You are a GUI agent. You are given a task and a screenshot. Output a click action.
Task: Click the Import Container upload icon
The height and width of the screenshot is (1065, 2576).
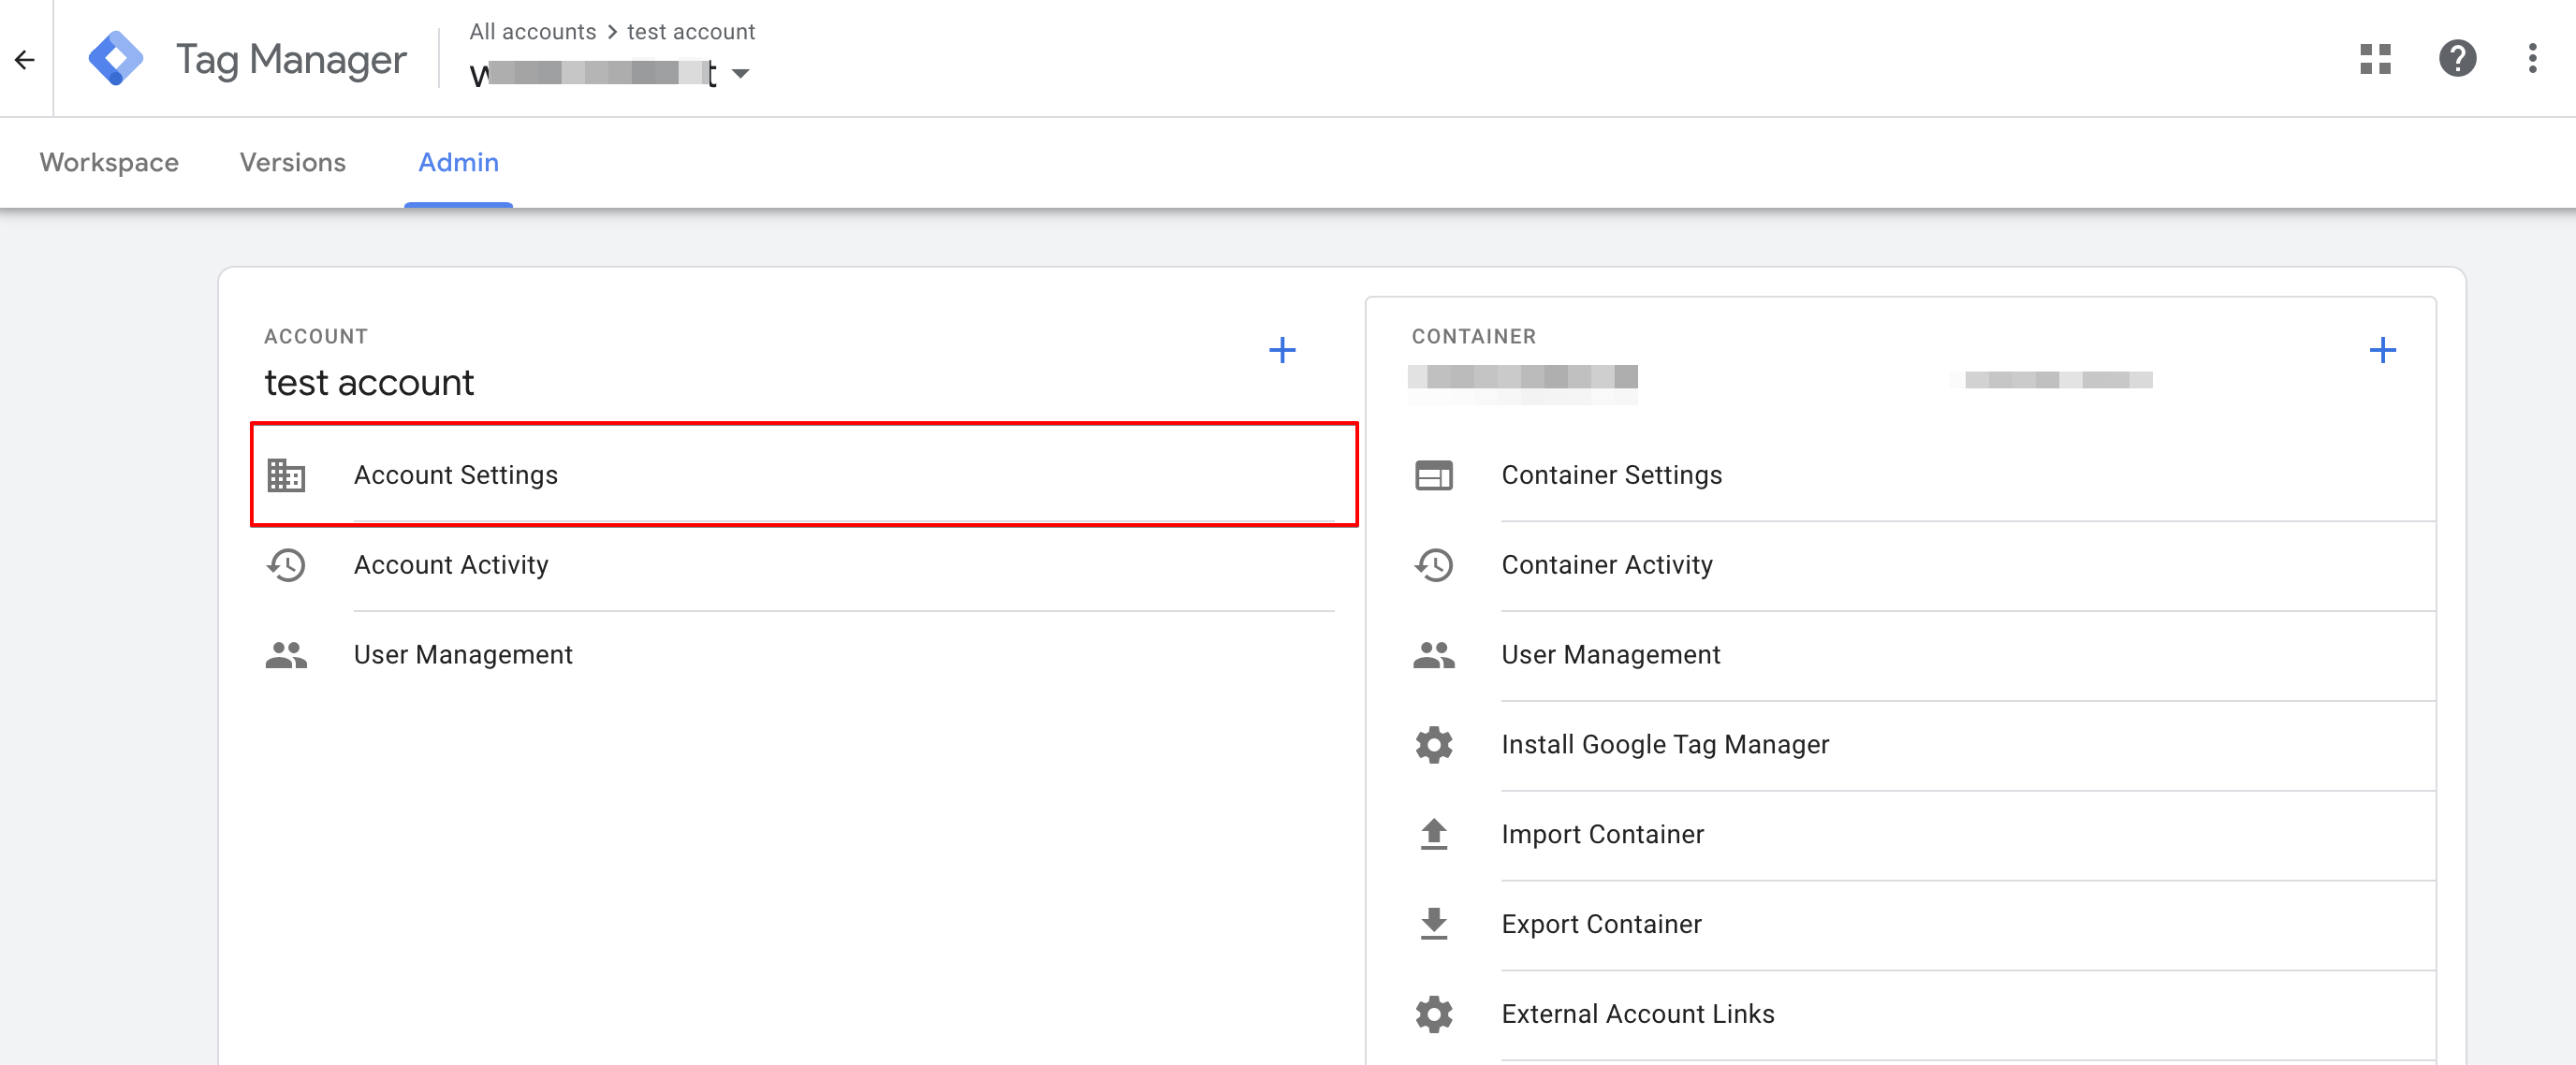tap(1433, 834)
